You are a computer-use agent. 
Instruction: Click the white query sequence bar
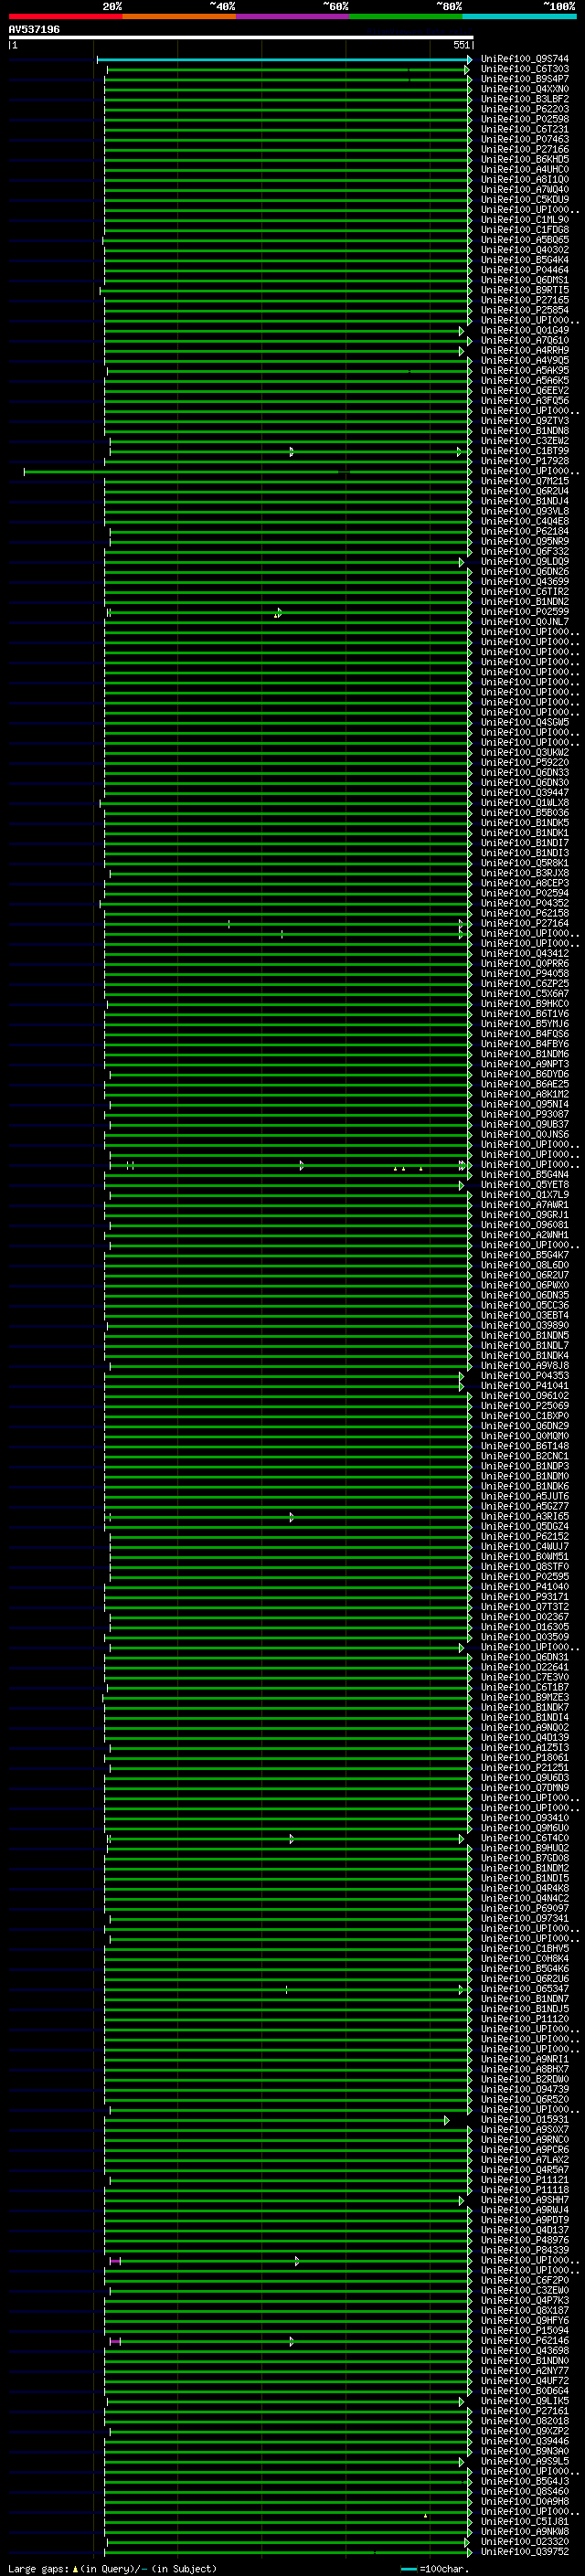pyautogui.click(x=240, y=37)
